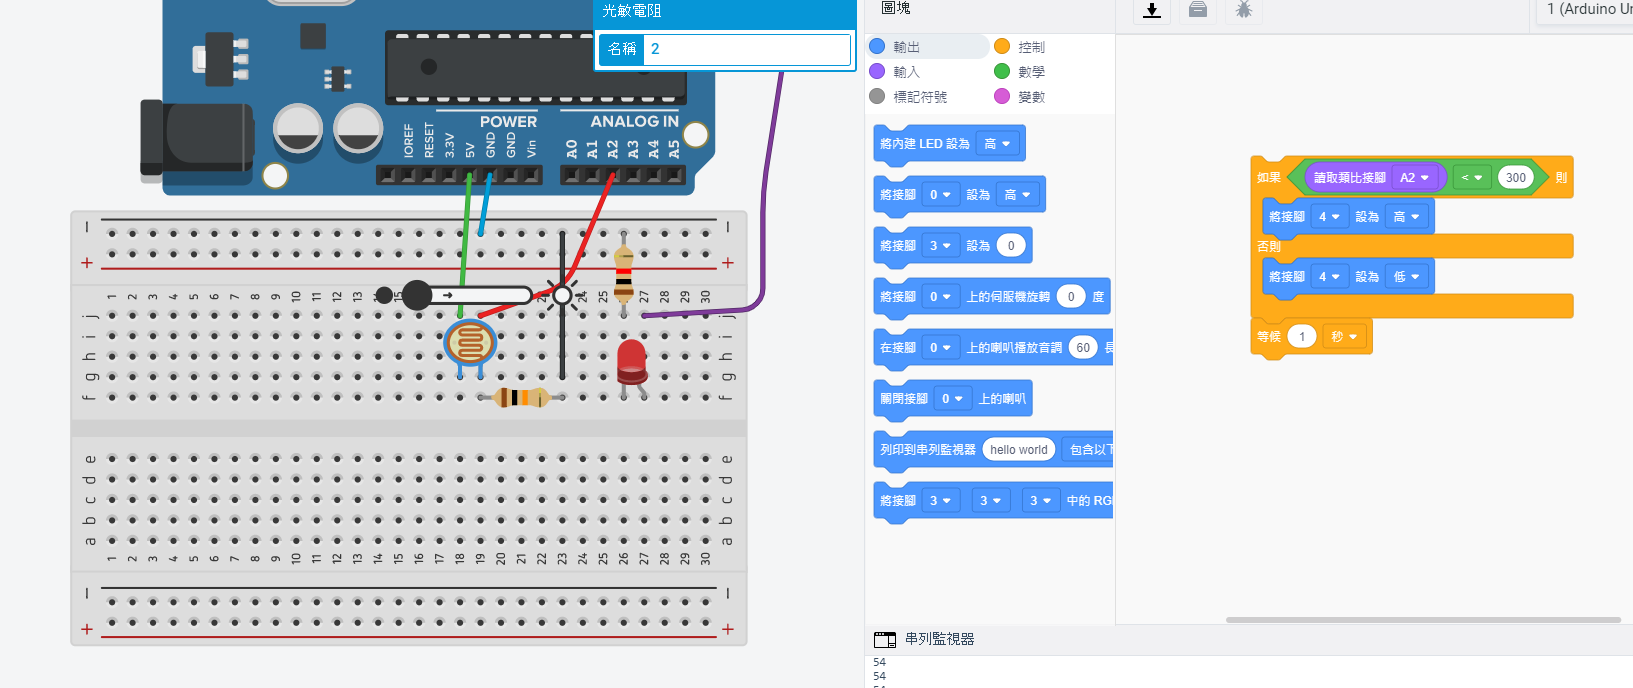Screen dimensions: 1633x688
Task: Select the photoresistor component on breadboard
Action: (470, 344)
